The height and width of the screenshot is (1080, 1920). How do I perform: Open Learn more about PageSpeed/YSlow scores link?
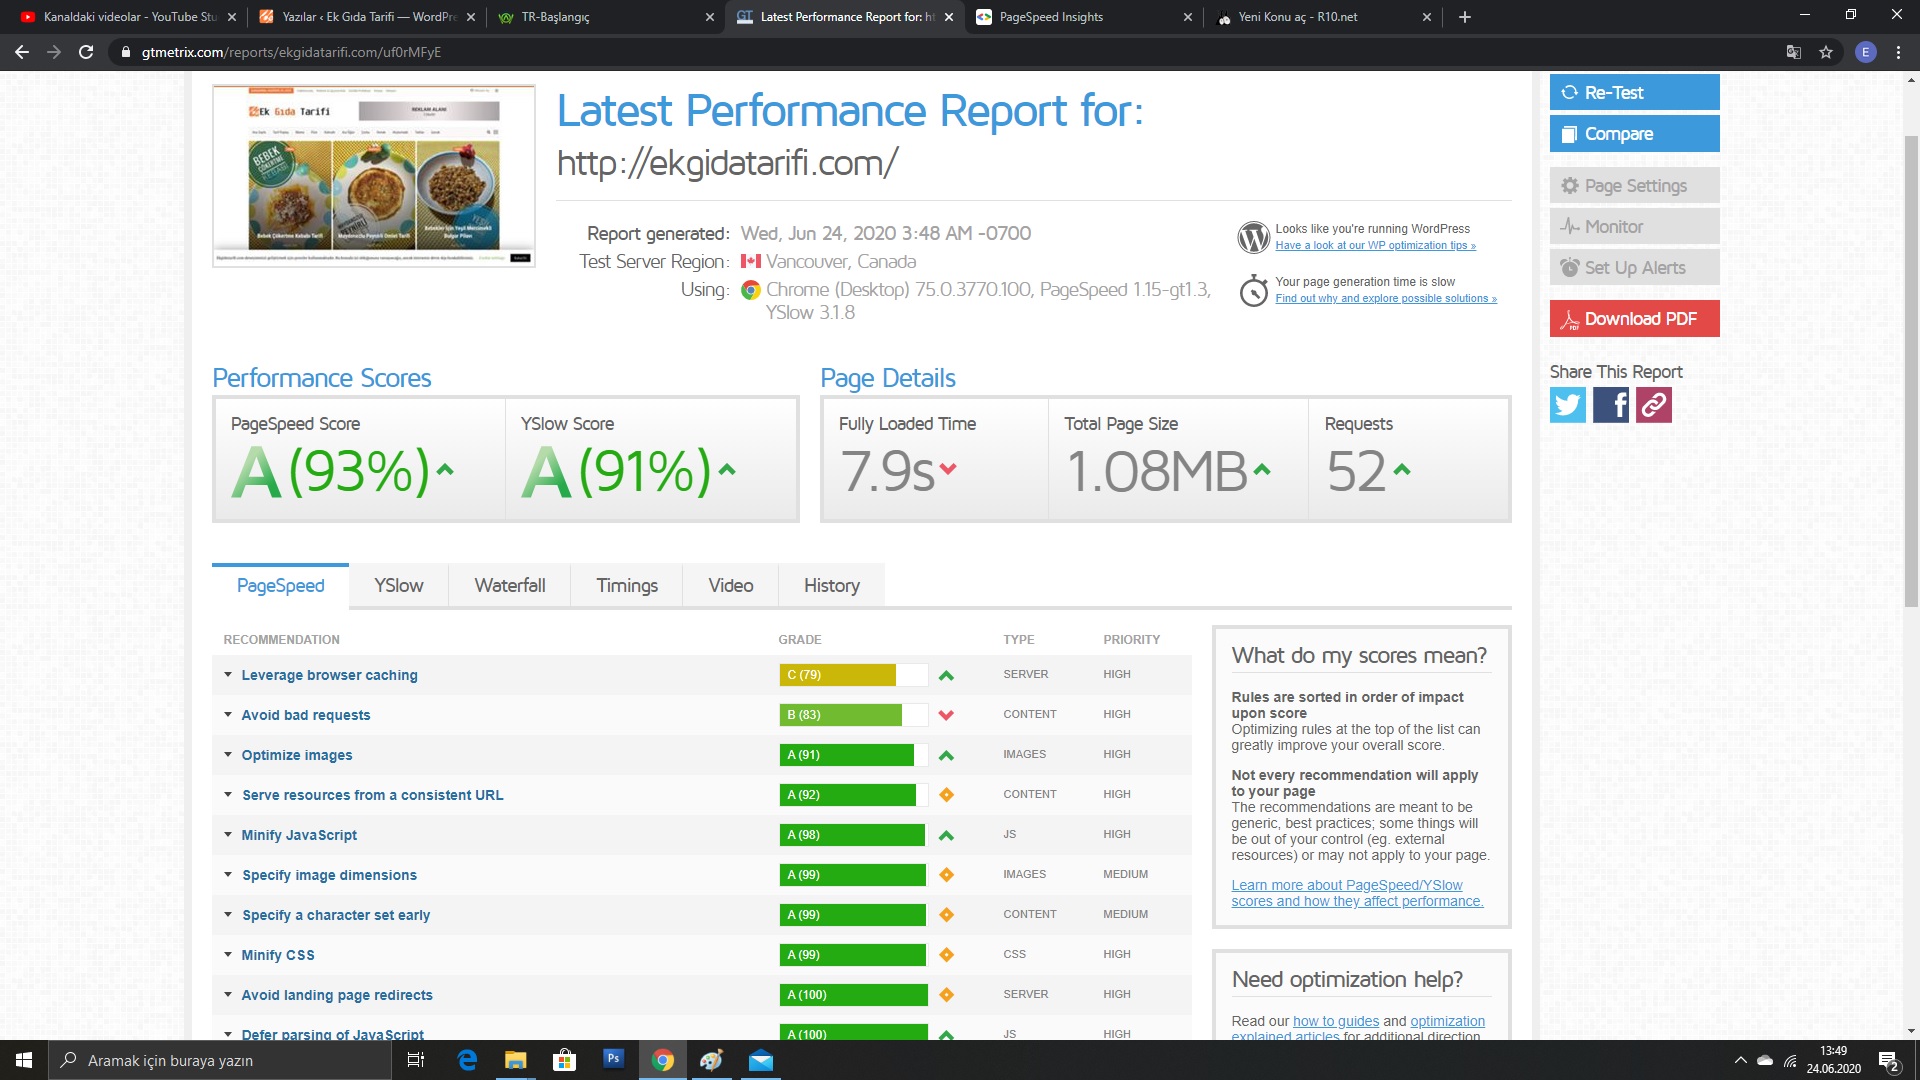coord(1357,893)
